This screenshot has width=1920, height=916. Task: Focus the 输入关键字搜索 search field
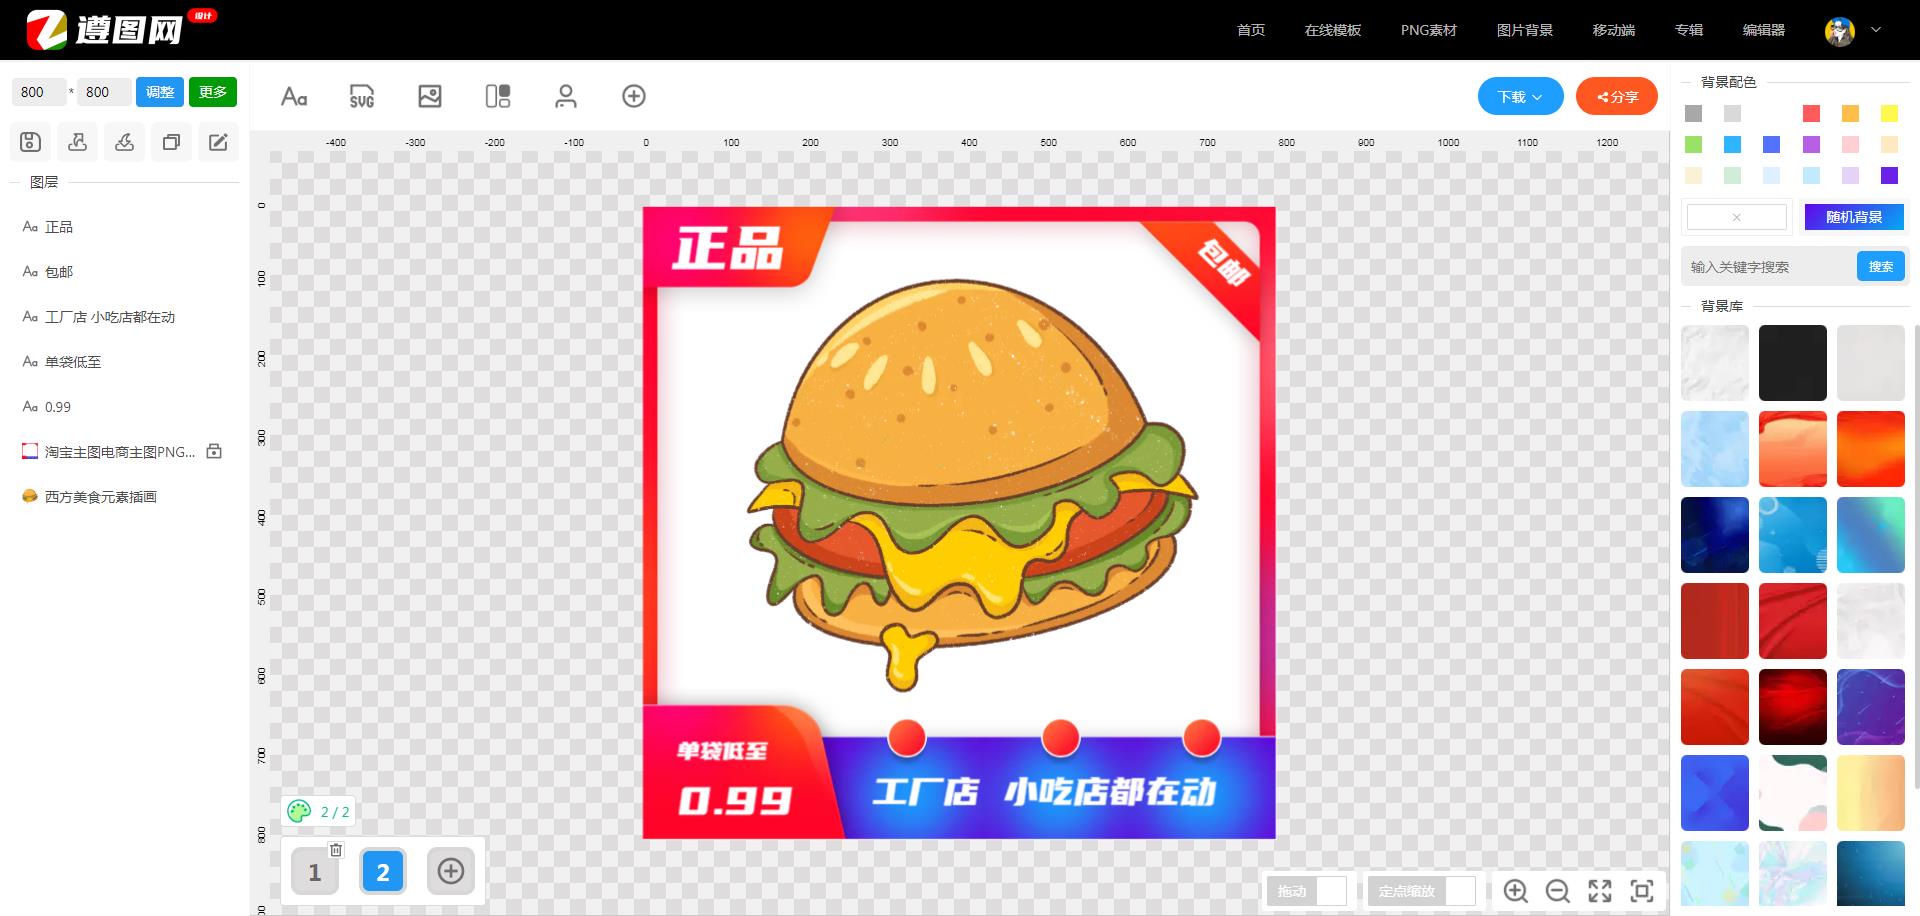point(1769,267)
